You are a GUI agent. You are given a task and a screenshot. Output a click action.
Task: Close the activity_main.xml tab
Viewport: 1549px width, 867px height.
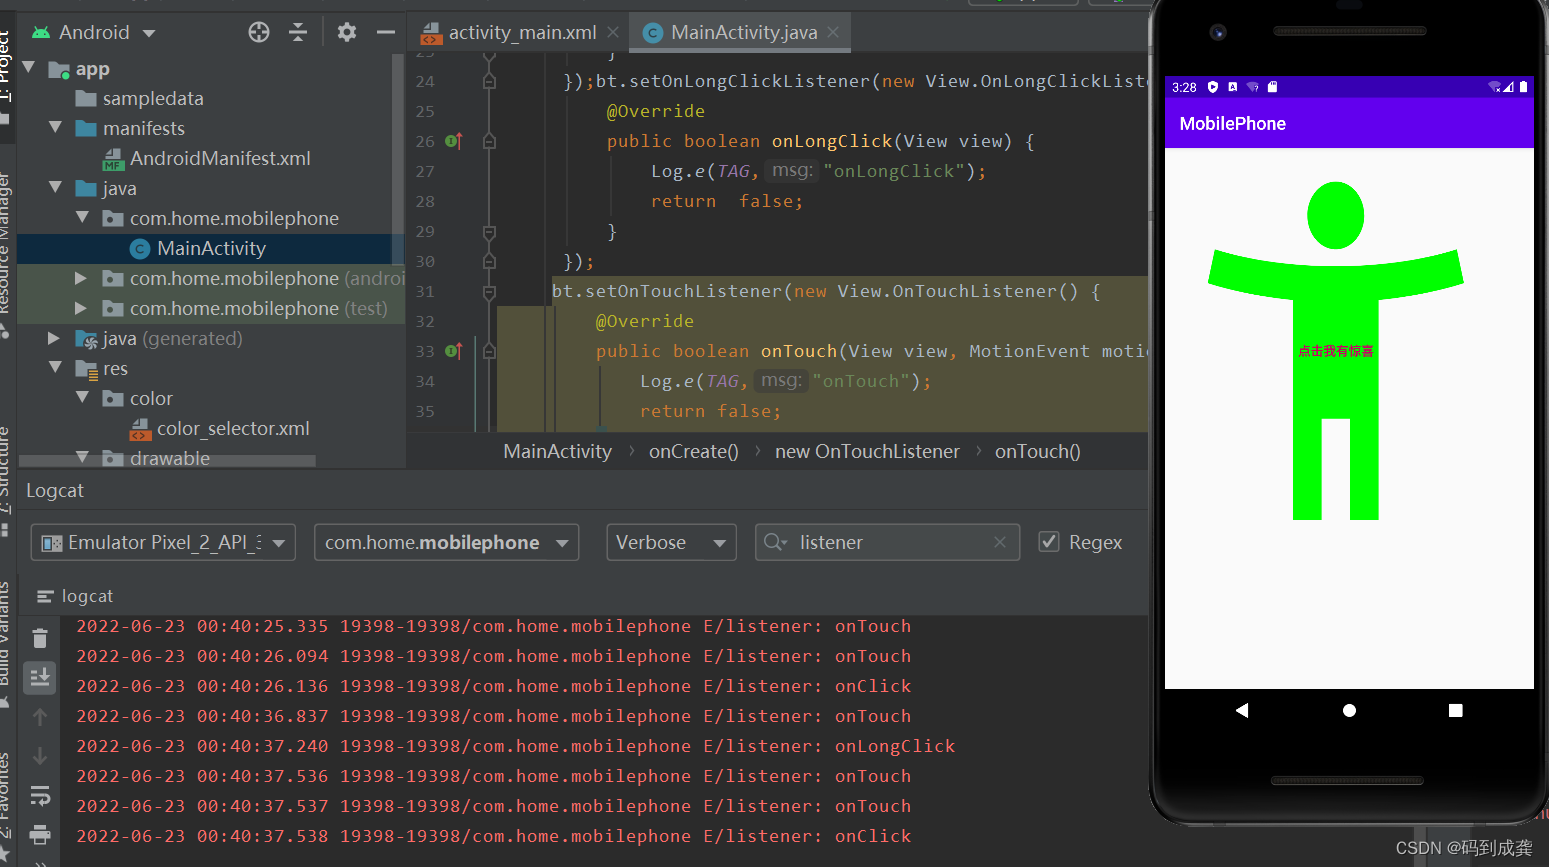pyautogui.click(x=613, y=32)
